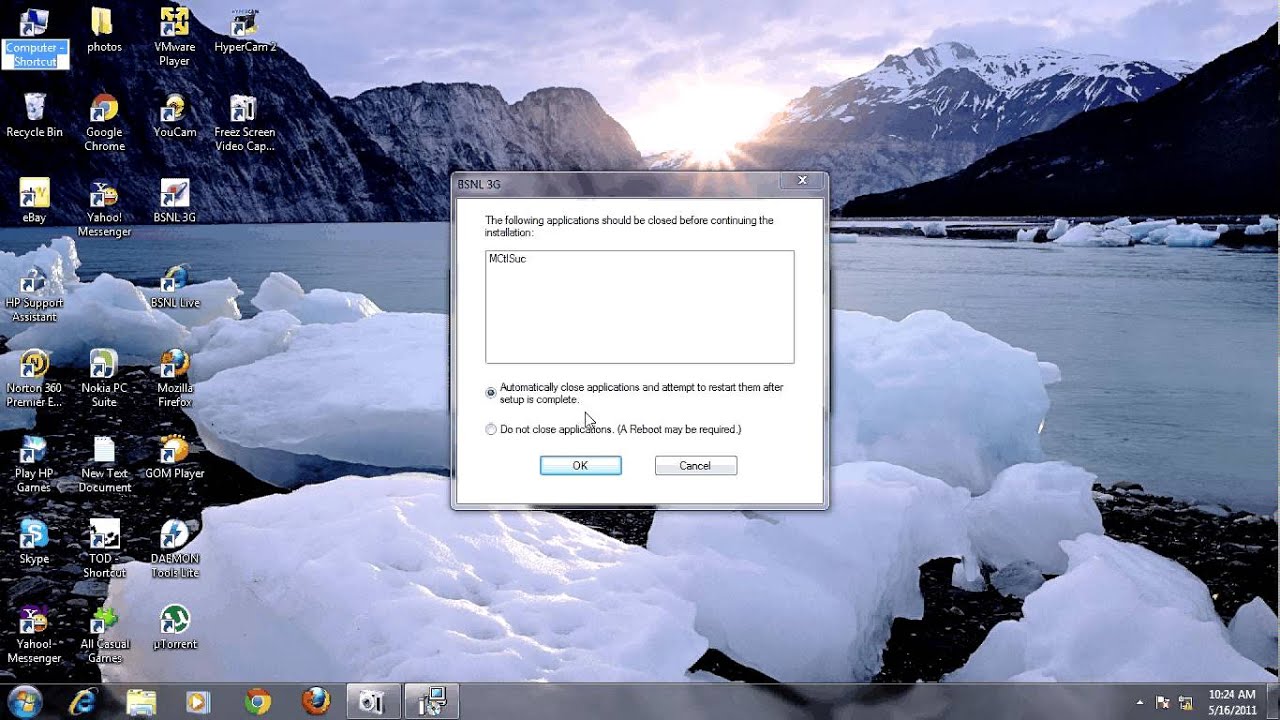
Task: Open eBay desktop shortcut
Action: (34, 201)
